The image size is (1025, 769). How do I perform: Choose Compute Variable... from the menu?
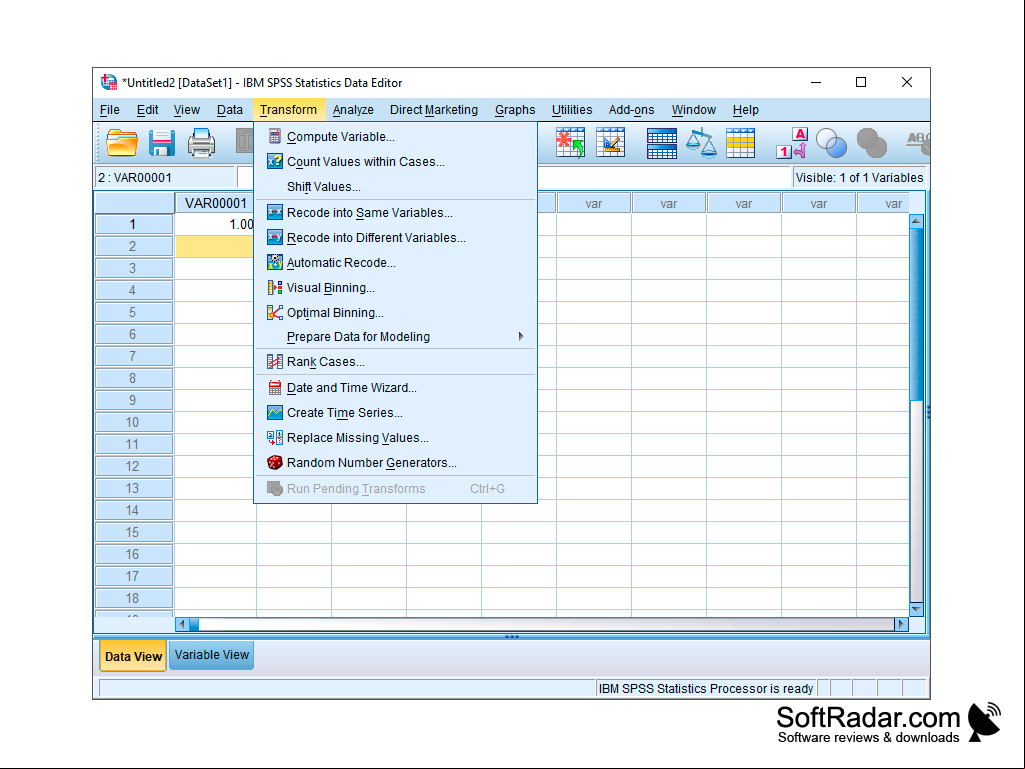(x=395, y=137)
